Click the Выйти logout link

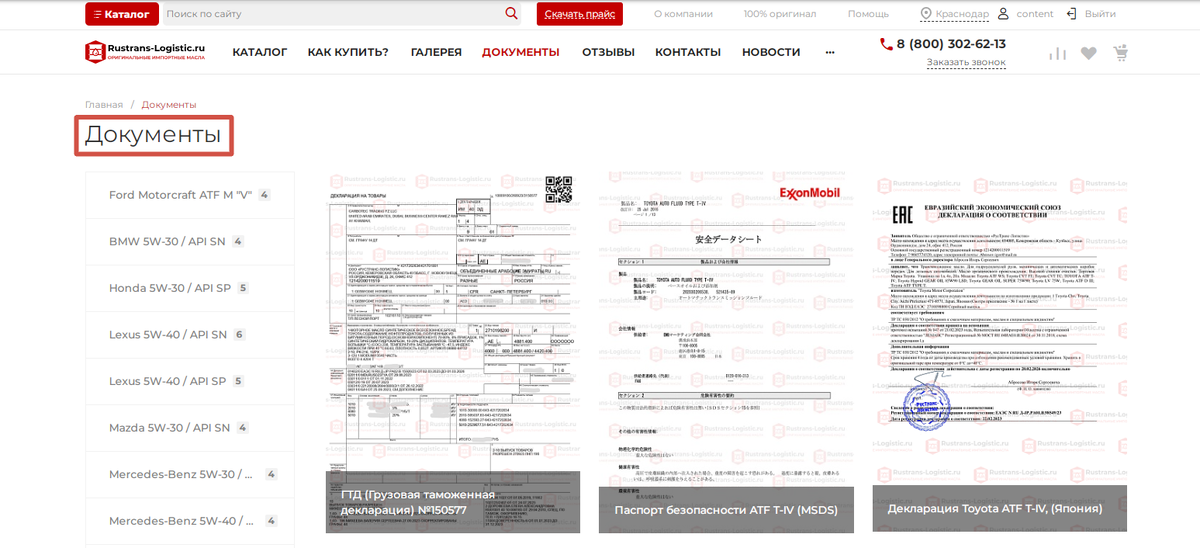pos(1100,14)
